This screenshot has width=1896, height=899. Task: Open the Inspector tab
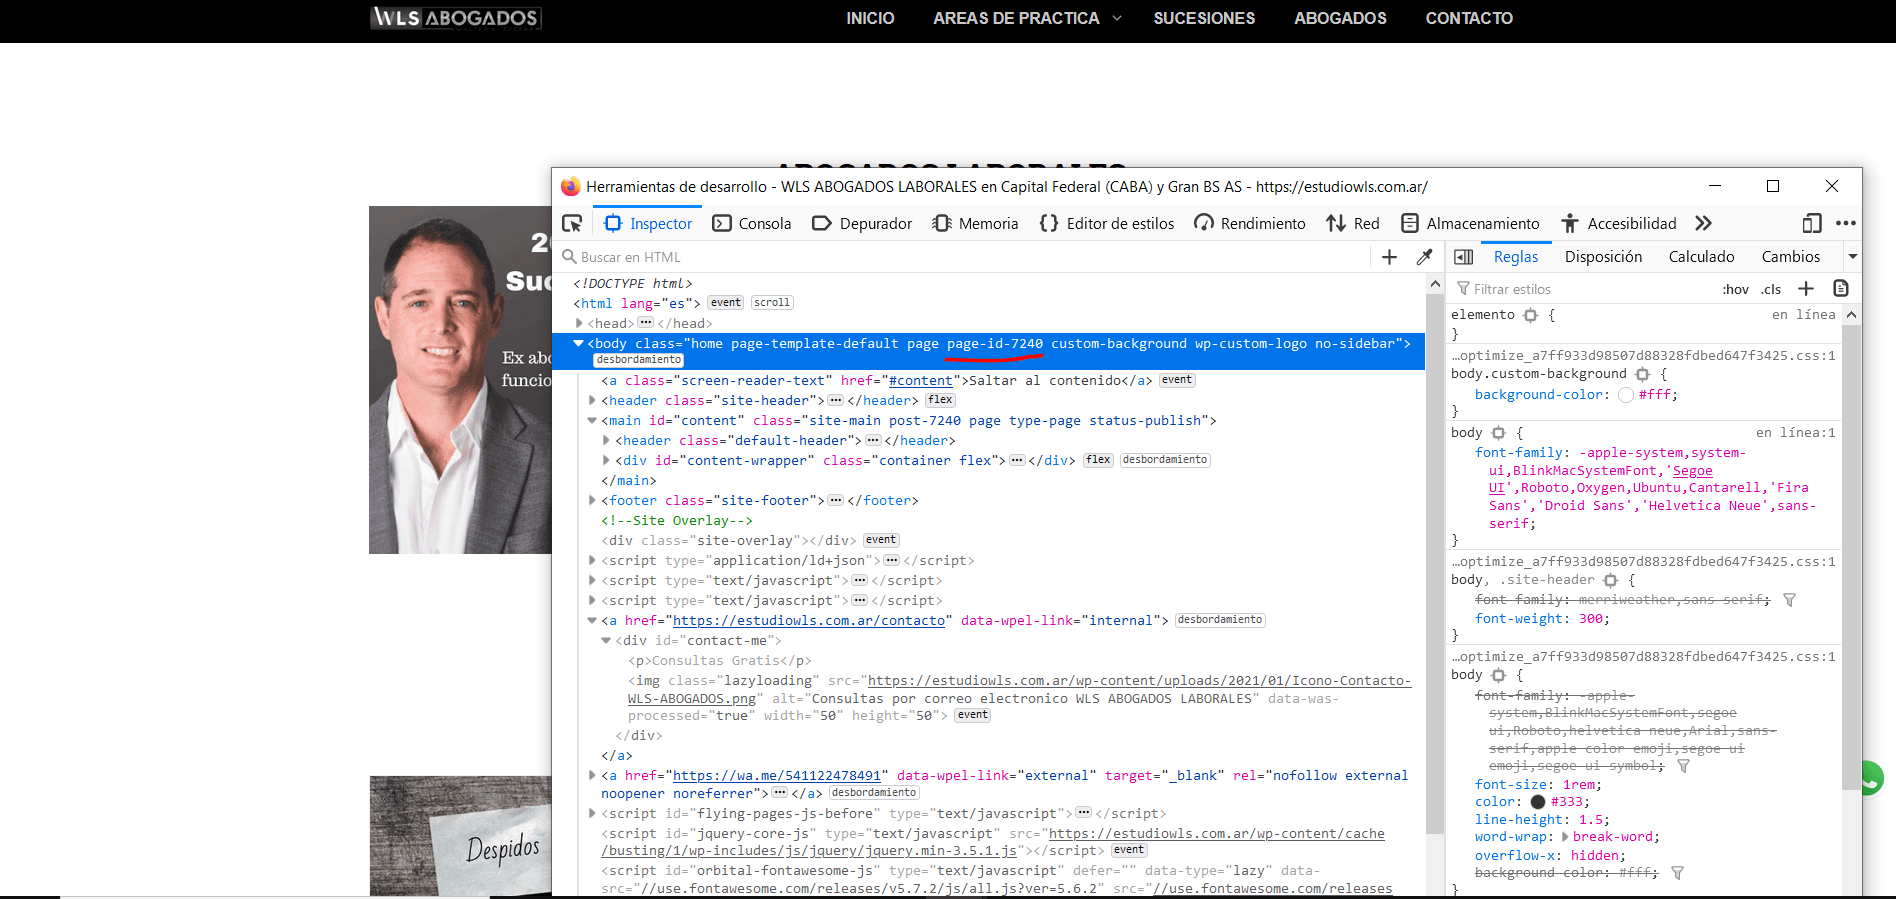(648, 223)
